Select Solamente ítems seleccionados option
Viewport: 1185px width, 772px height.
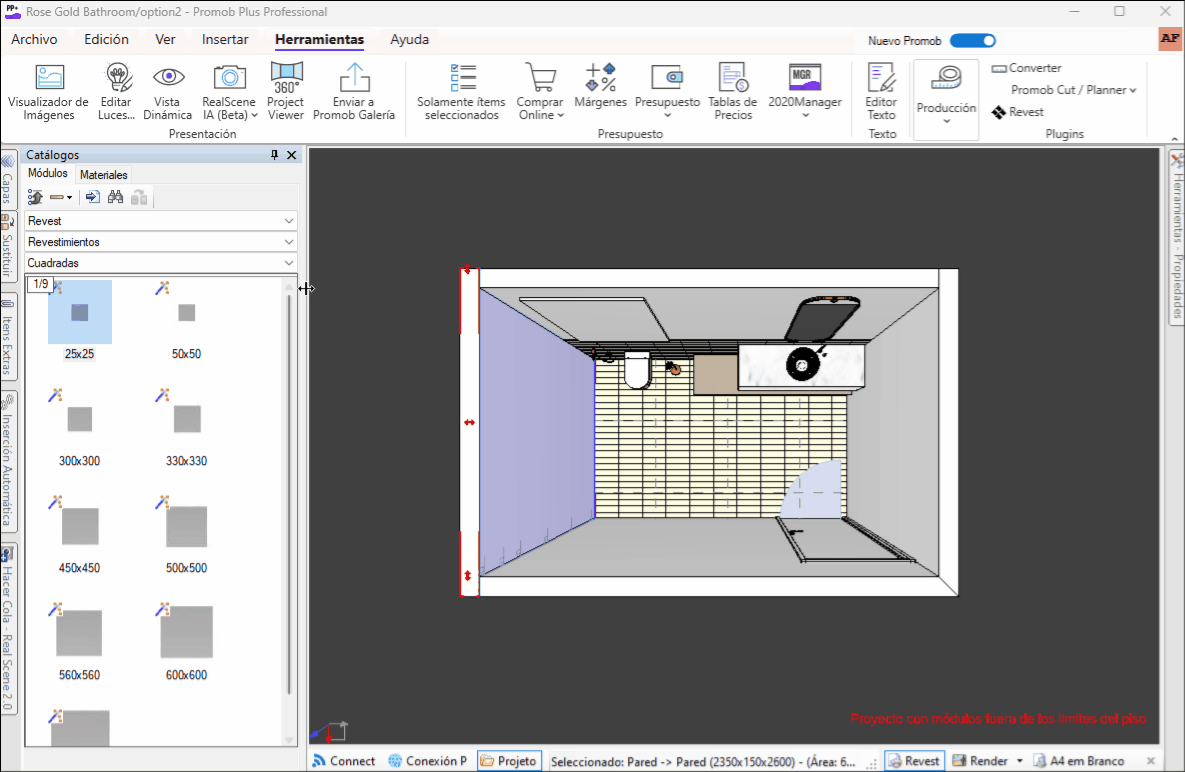point(461,91)
